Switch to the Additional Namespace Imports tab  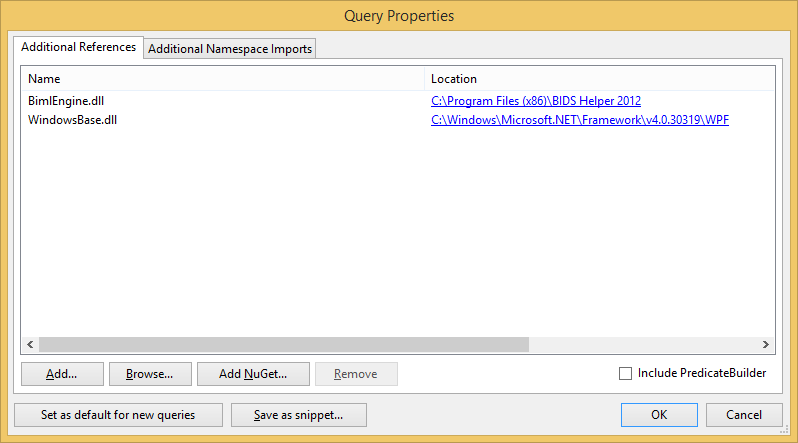(x=230, y=49)
